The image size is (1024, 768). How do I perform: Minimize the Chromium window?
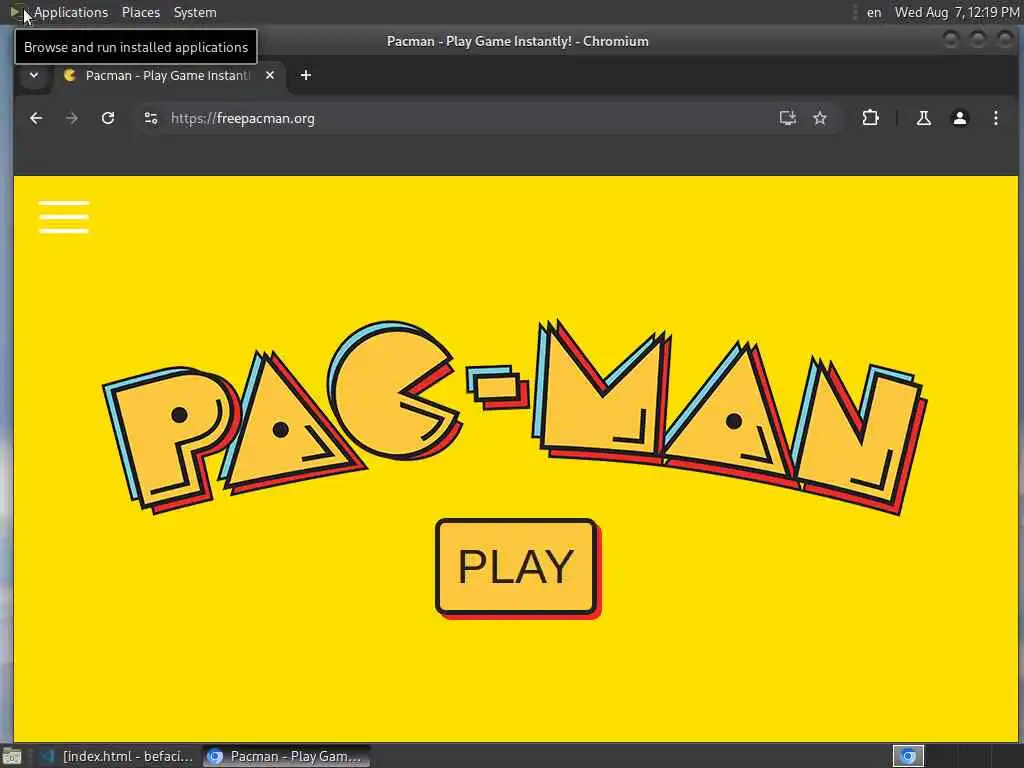[951, 40]
